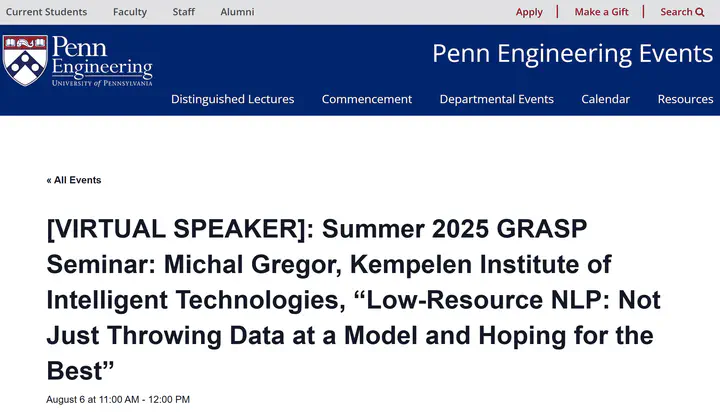Open the Staff link in top bar

pyautogui.click(x=184, y=12)
